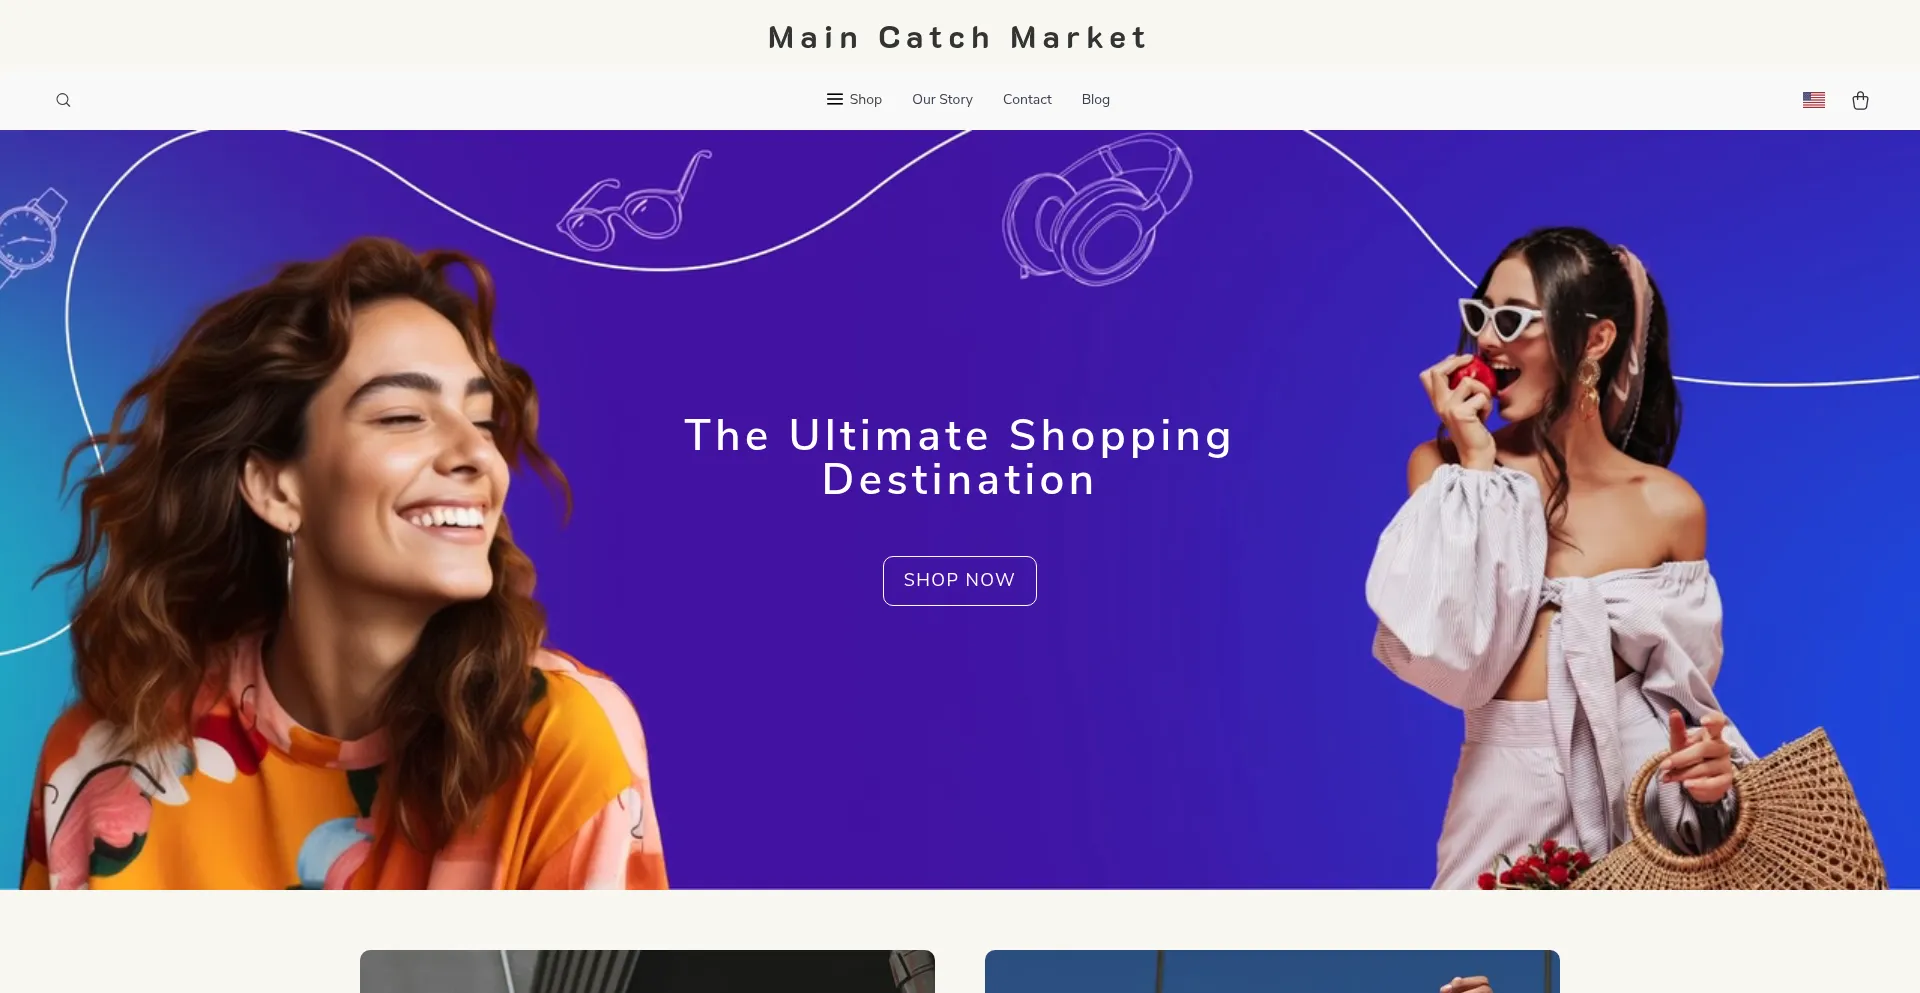Image resolution: width=1920 pixels, height=993 pixels.
Task: Open the Shop menu label
Action: (x=866, y=99)
